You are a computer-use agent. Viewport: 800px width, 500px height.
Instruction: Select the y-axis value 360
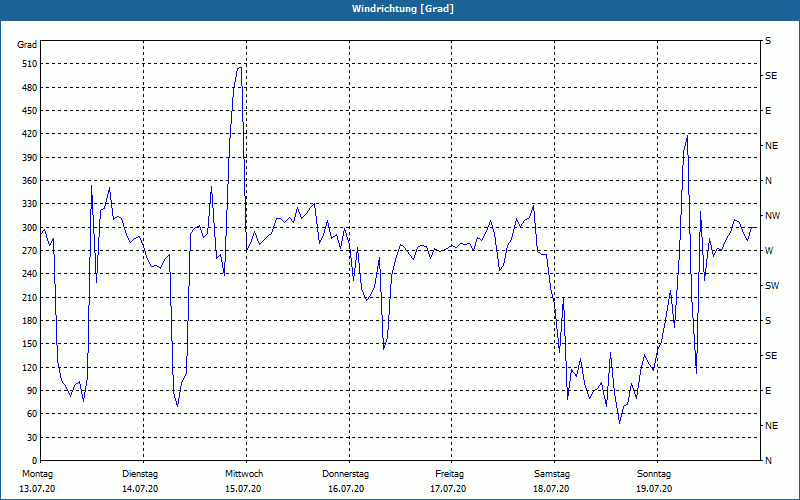coord(30,181)
